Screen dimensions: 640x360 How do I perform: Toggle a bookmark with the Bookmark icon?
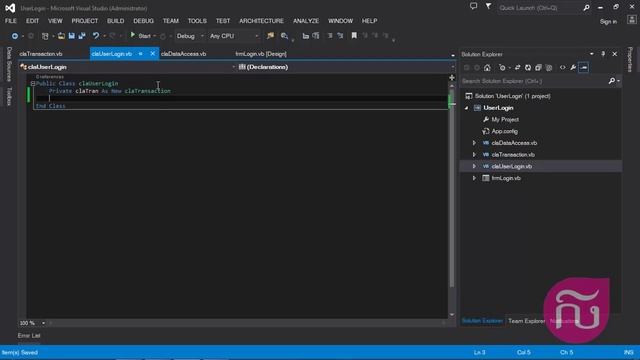point(354,36)
